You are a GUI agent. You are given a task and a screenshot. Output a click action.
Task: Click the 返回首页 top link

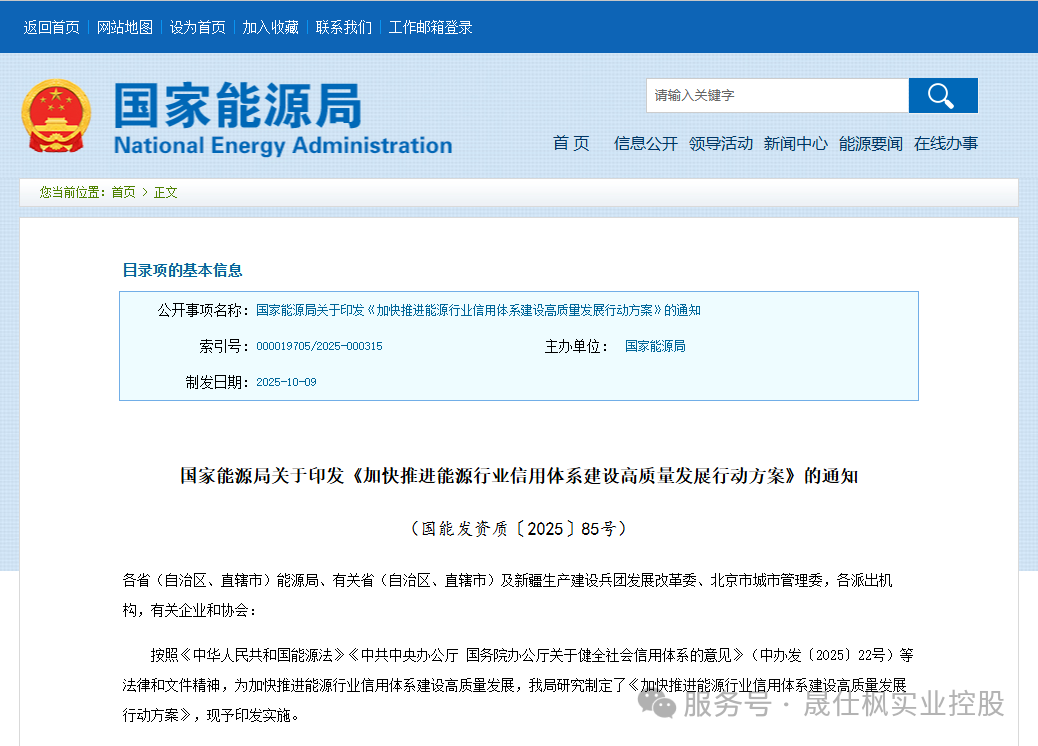click(x=52, y=28)
